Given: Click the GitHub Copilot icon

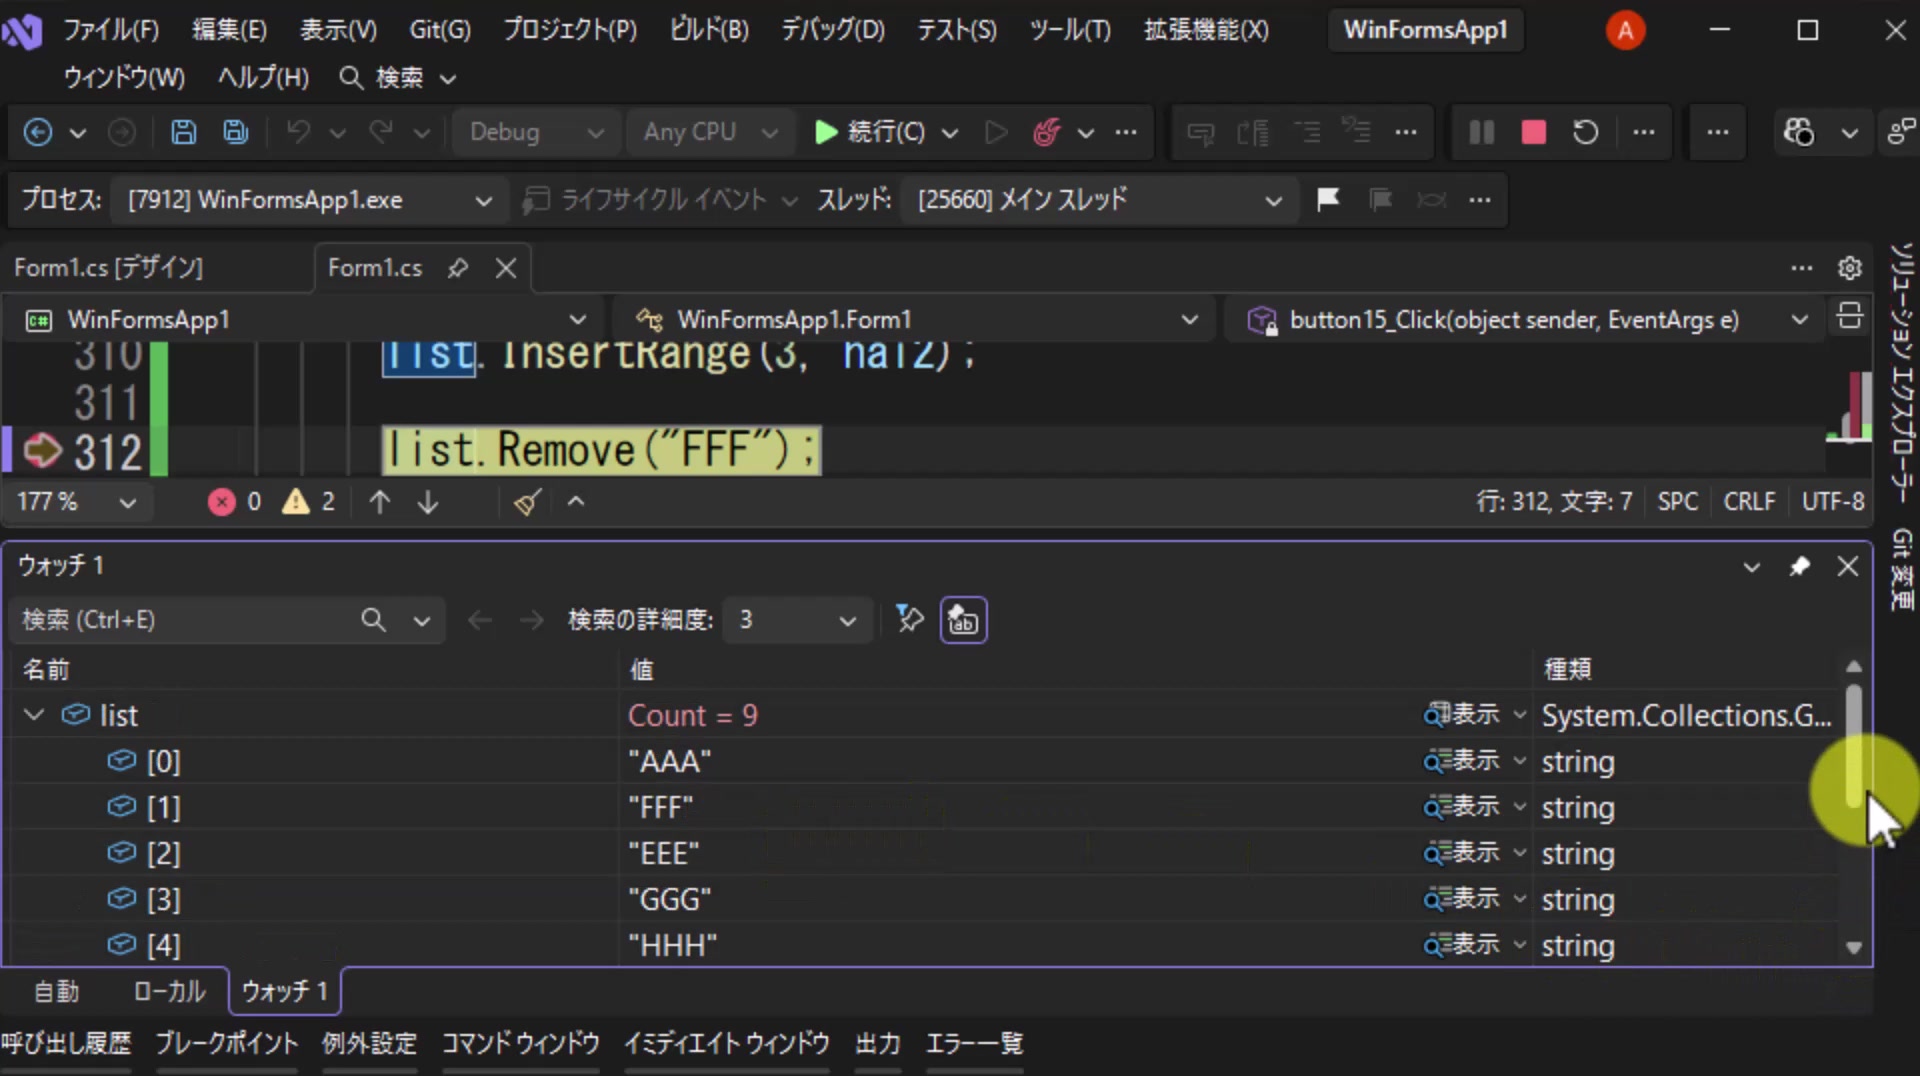Looking at the screenshot, I should (1799, 132).
